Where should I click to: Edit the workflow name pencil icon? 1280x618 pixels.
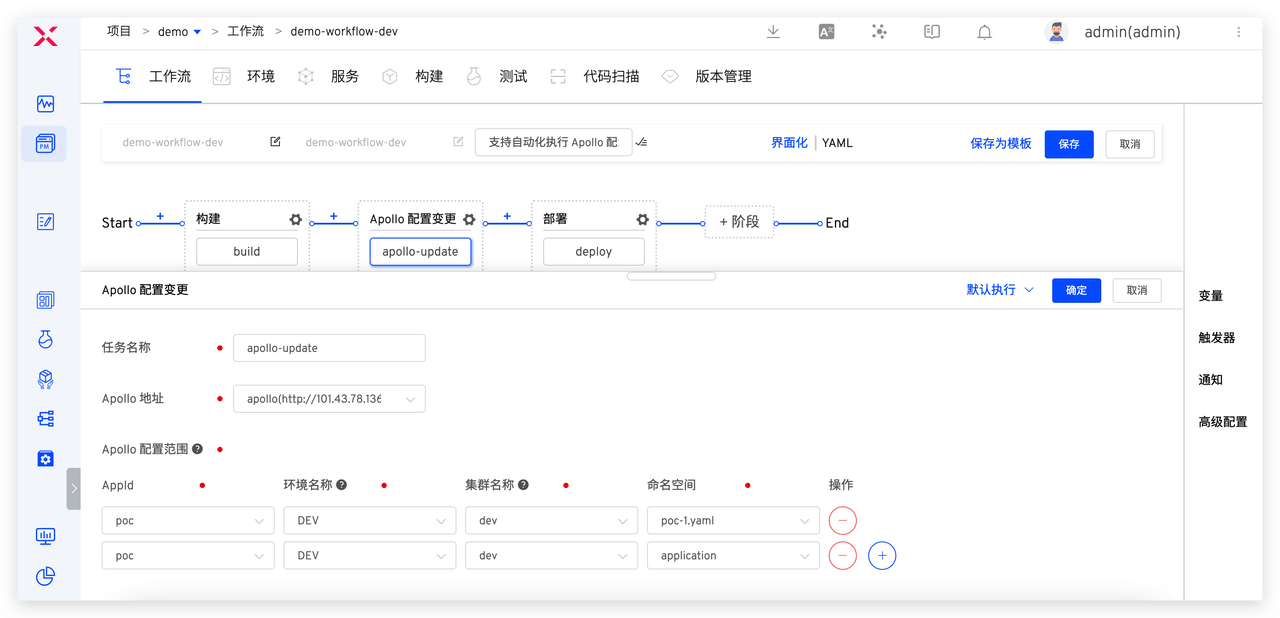pyautogui.click(x=275, y=142)
